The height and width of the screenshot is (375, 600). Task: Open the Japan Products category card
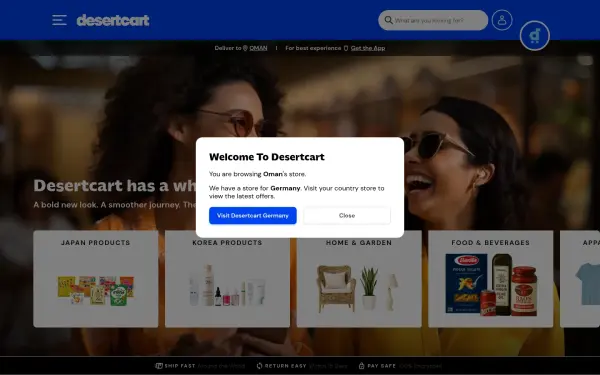pyautogui.click(x=96, y=279)
